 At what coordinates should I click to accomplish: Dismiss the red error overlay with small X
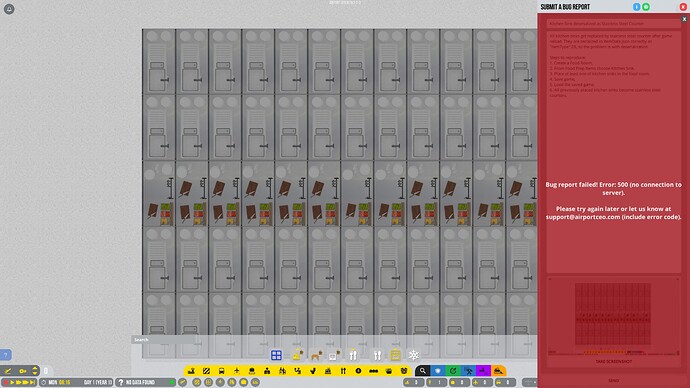[684, 19]
